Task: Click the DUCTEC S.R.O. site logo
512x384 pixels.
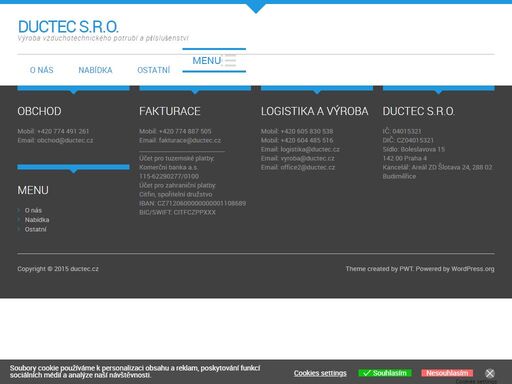Action: pyautogui.click(x=68, y=26)
